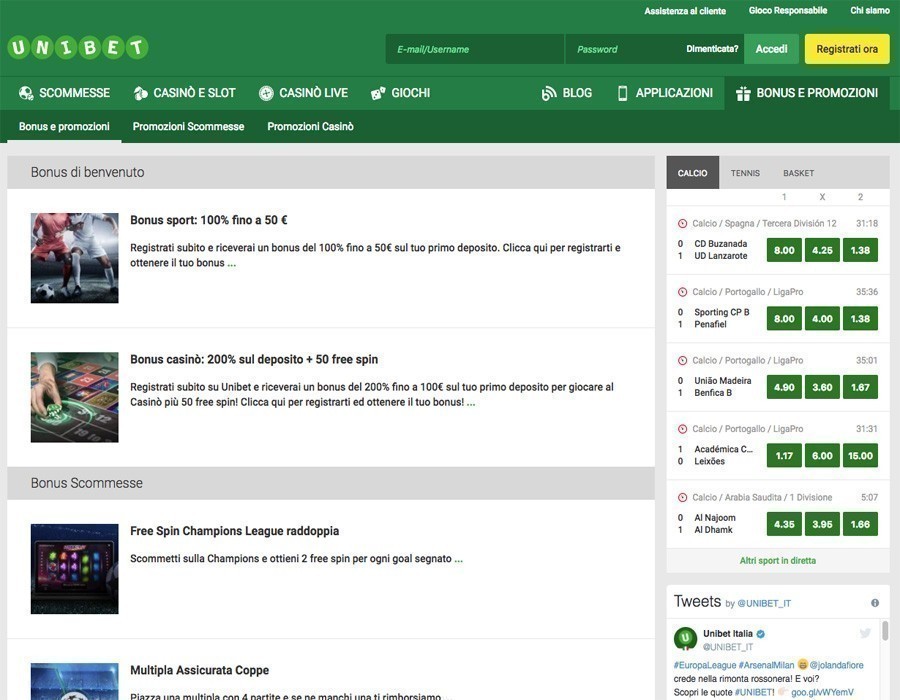
Task: Click the Accedi login button
Action: 771,49
